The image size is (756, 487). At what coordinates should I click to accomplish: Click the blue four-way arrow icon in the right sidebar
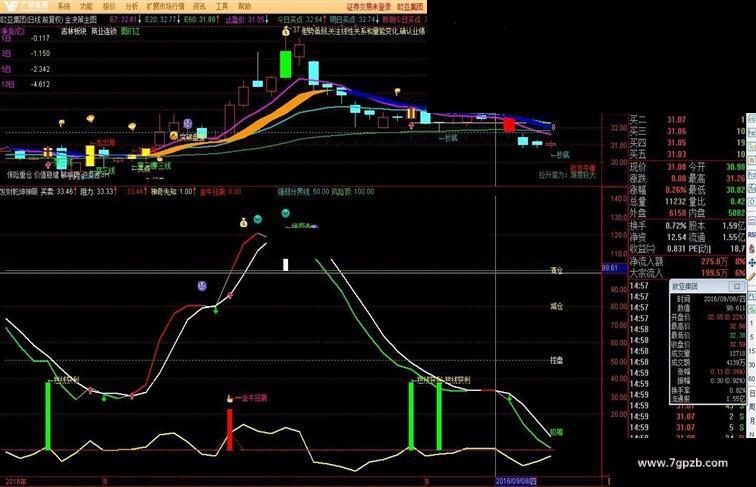(x=752, y=263)
